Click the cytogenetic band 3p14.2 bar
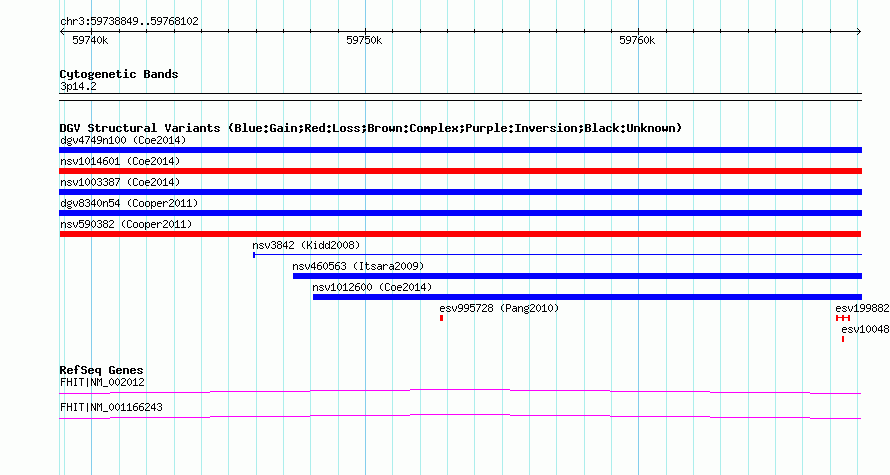This screenshot has width=890, height=475. [460, 97]
